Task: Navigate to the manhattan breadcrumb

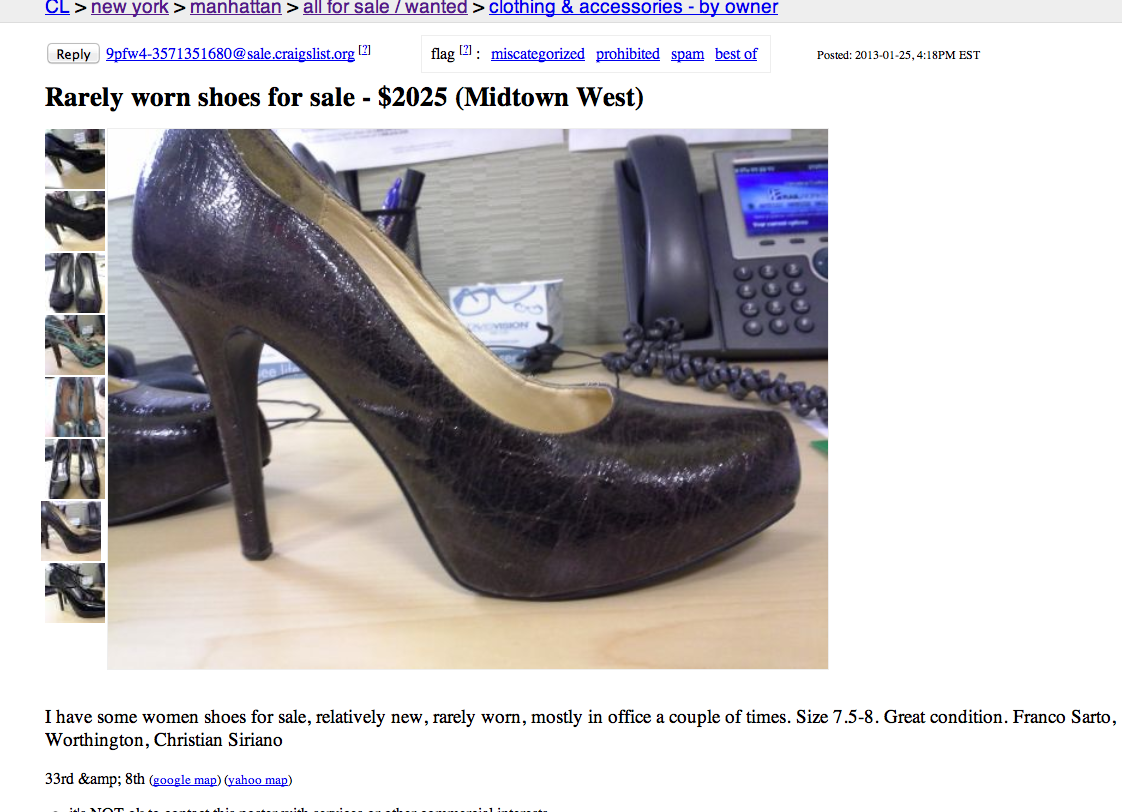Action: [235, 8]
